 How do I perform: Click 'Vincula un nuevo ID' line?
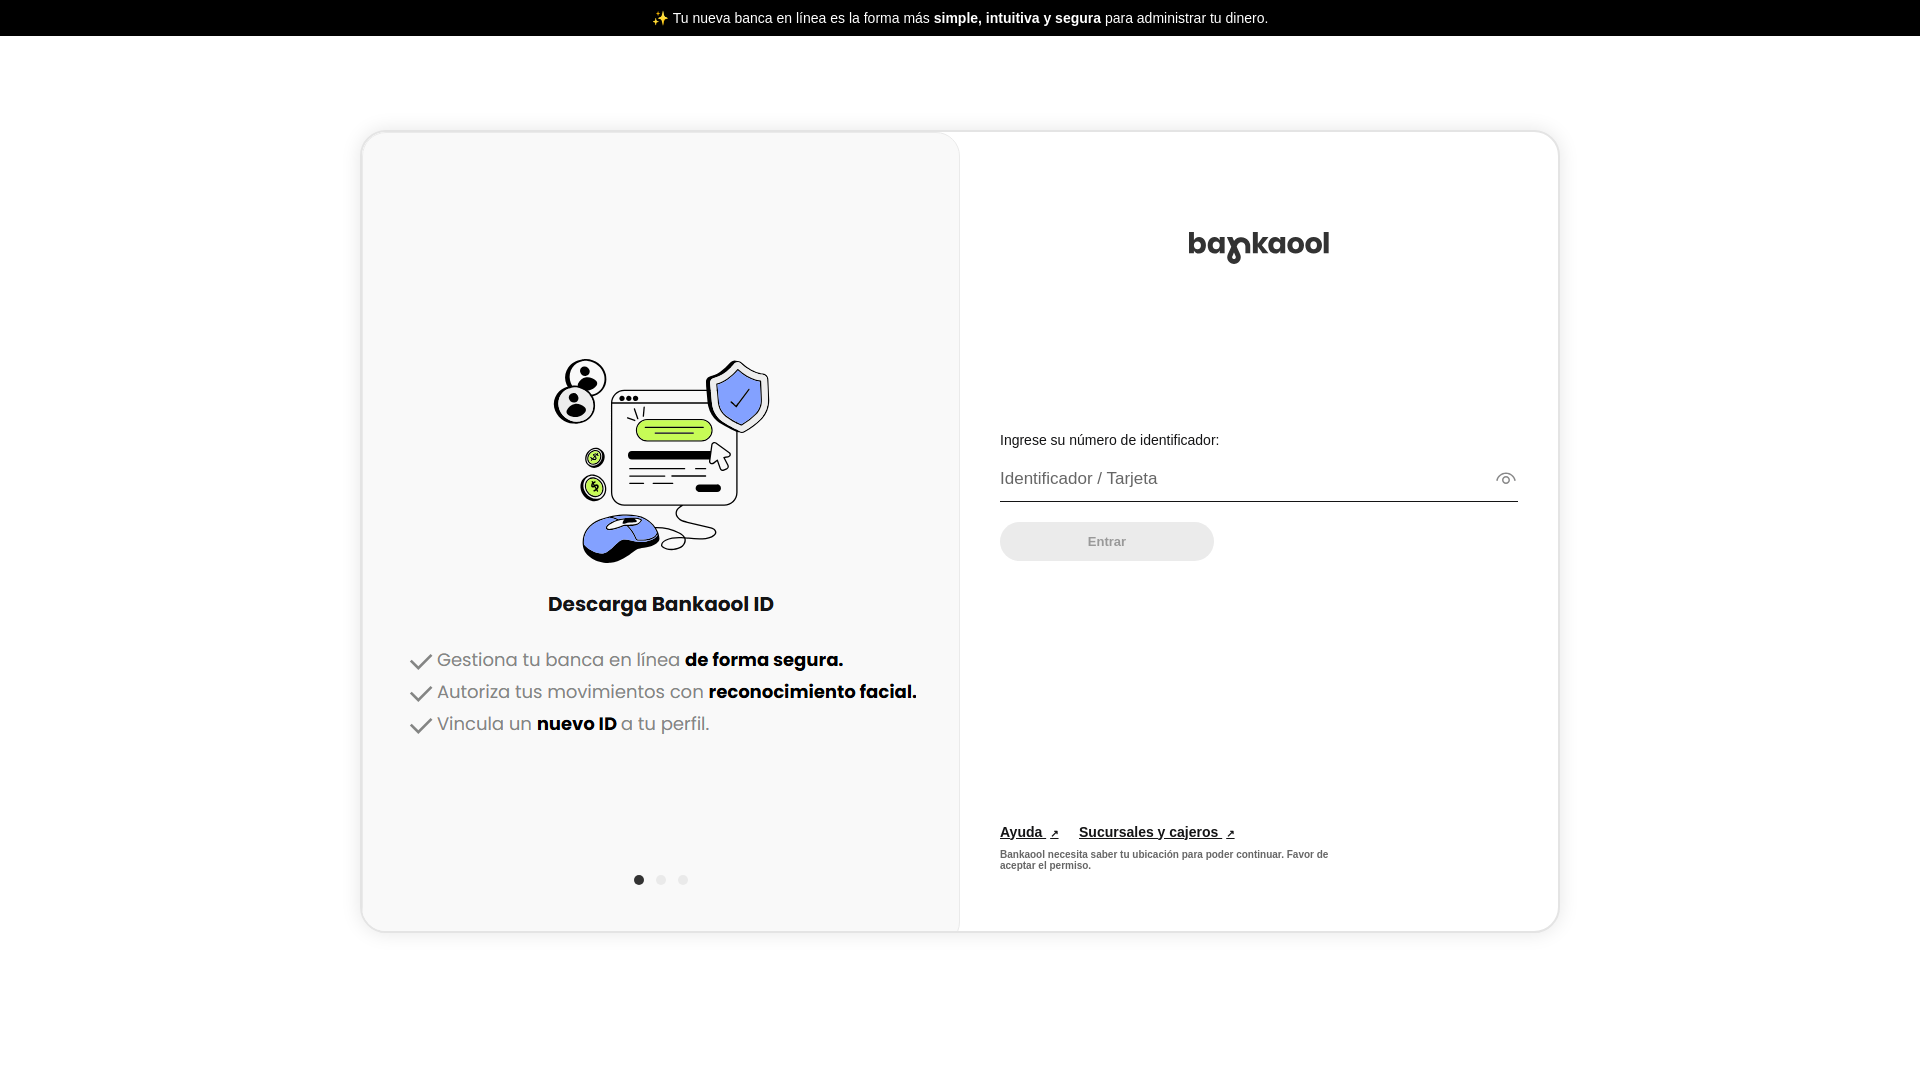573,724
